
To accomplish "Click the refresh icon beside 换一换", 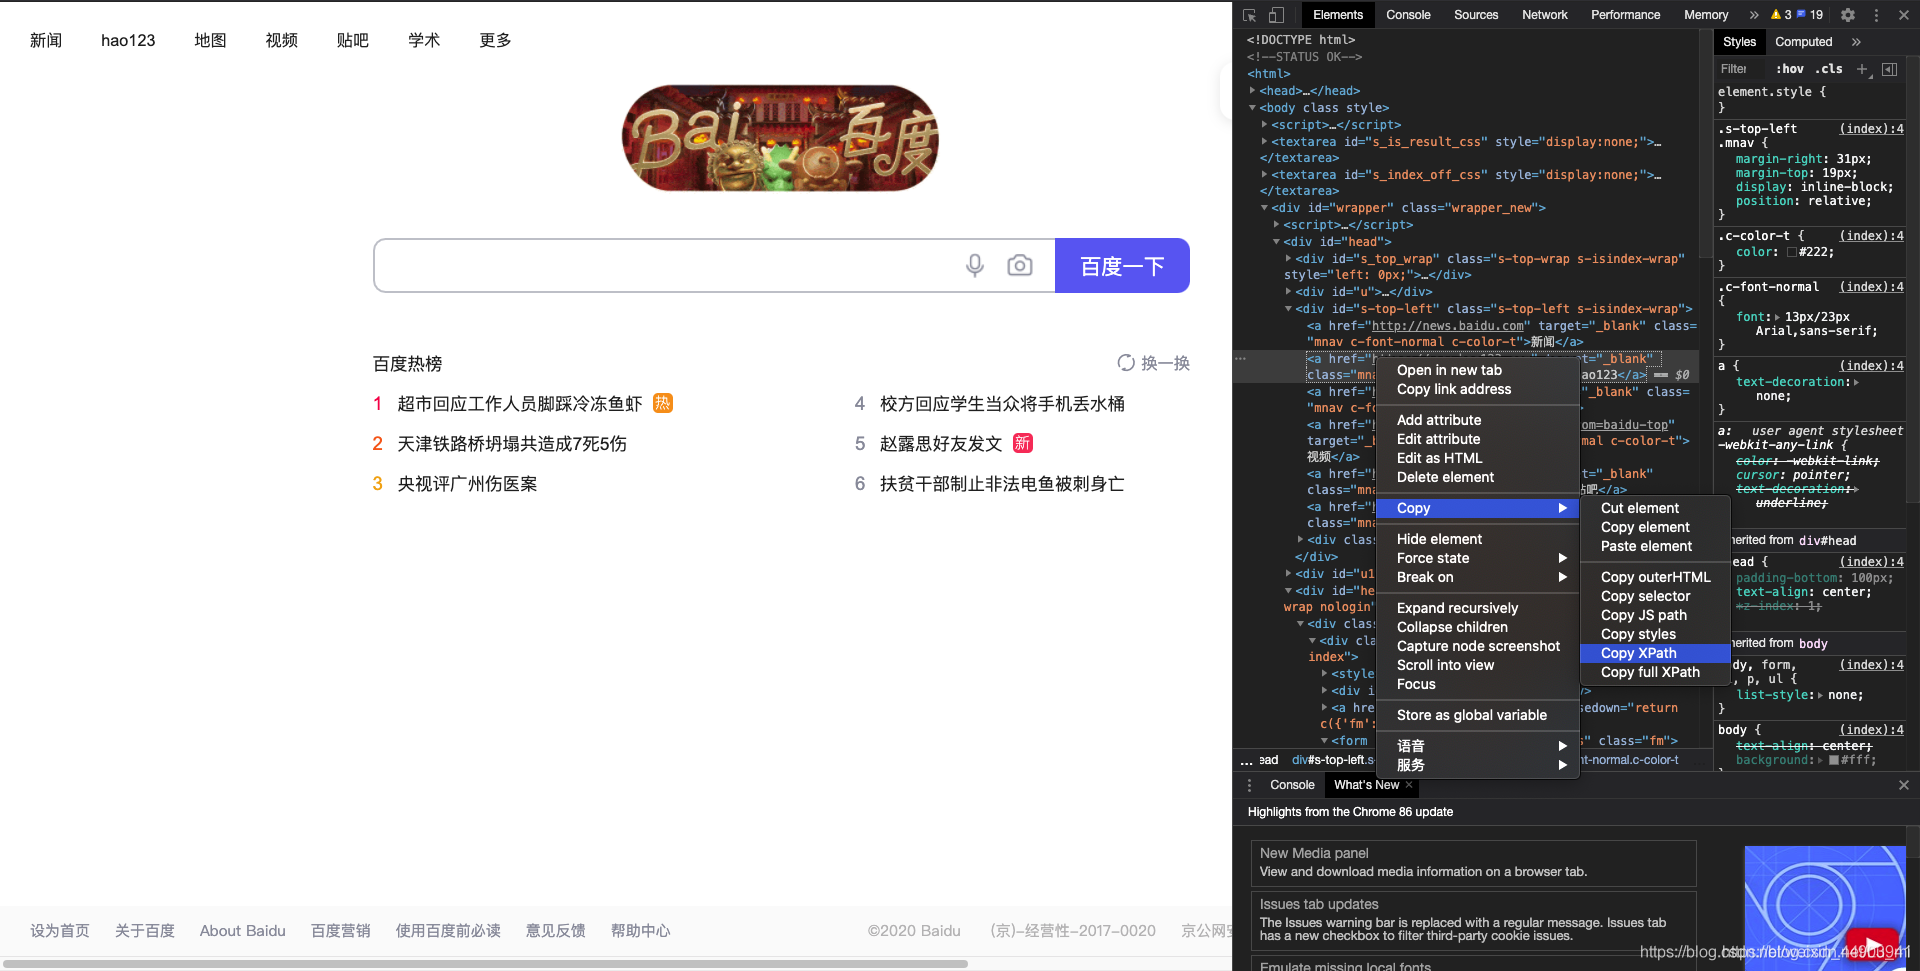I will point(1126,363).
